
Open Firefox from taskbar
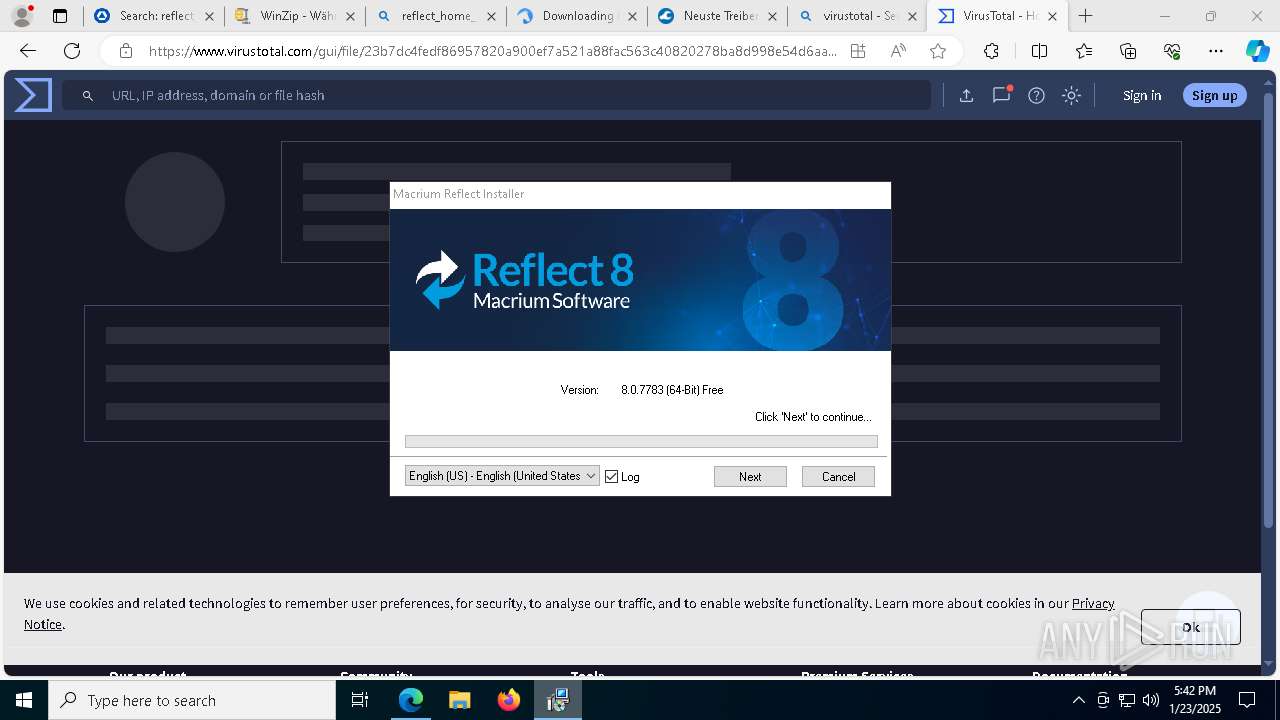pyautogui.click(x=508, y=700)
